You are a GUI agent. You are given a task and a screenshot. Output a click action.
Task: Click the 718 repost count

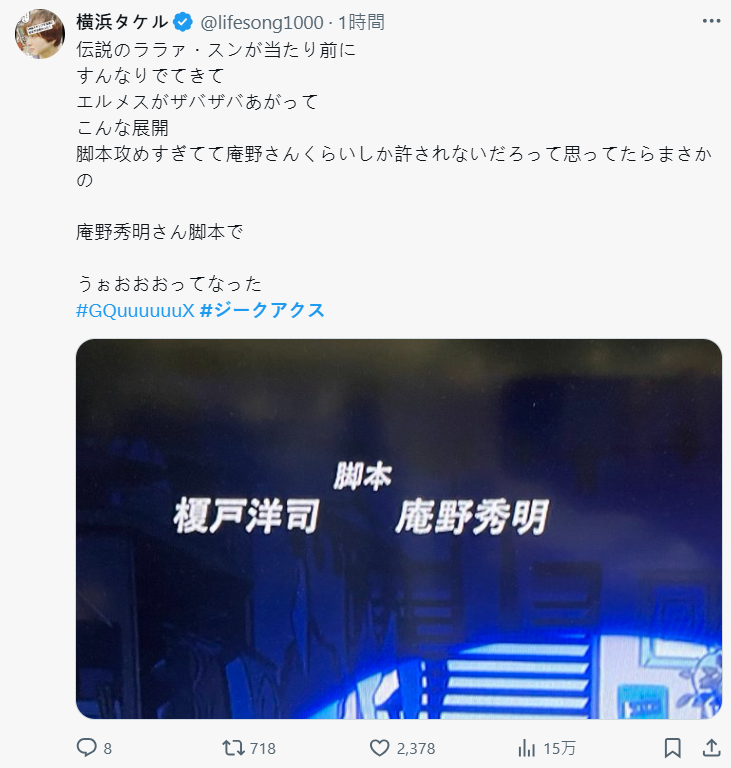(x=263, y=748)
